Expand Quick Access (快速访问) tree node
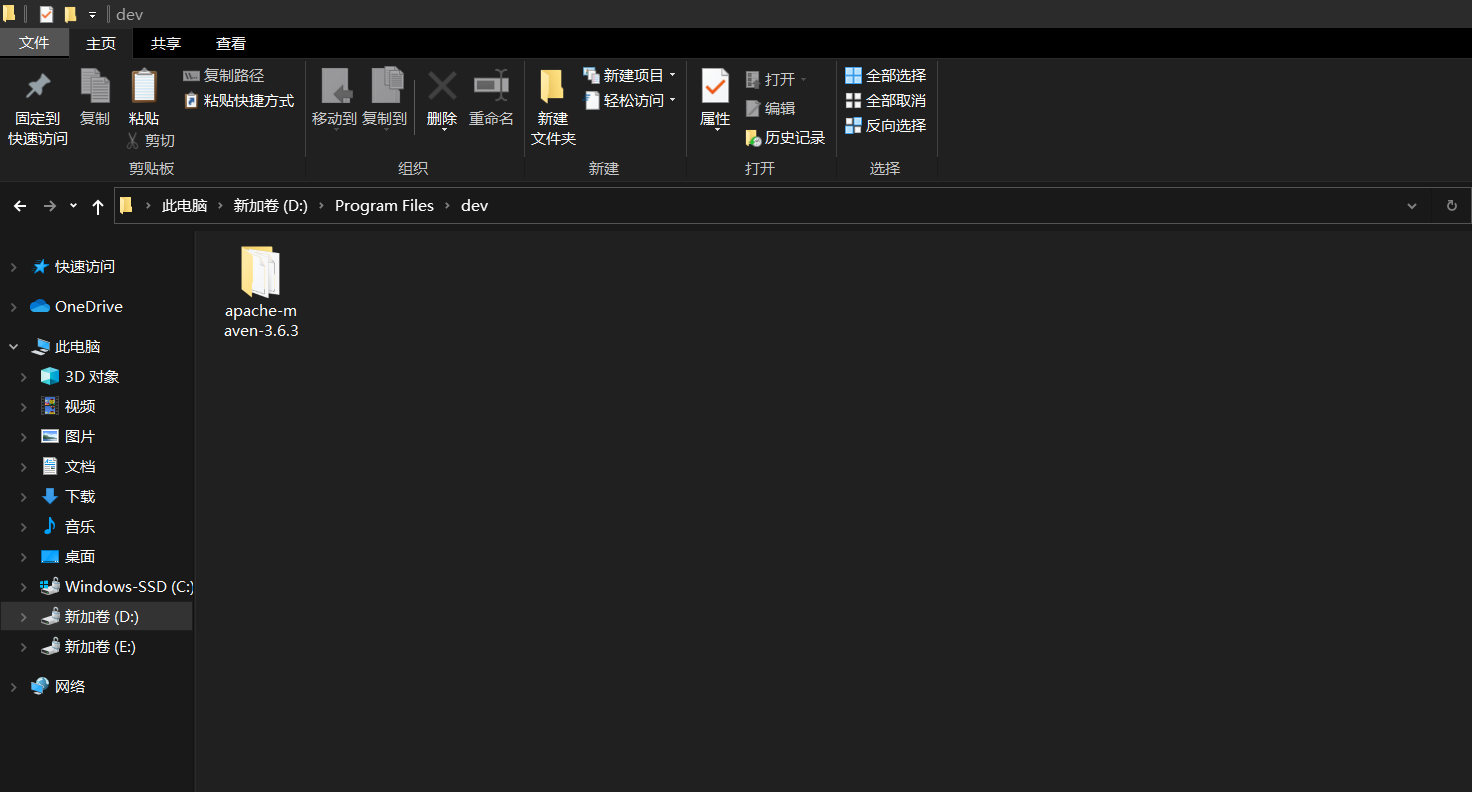The height and width of the screenshot is (792, 1472). (14, 267)
